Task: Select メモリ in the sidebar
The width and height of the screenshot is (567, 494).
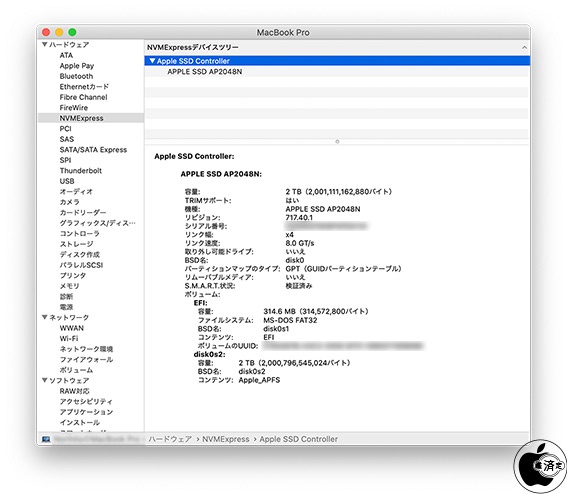Action: tap(69, 286)
